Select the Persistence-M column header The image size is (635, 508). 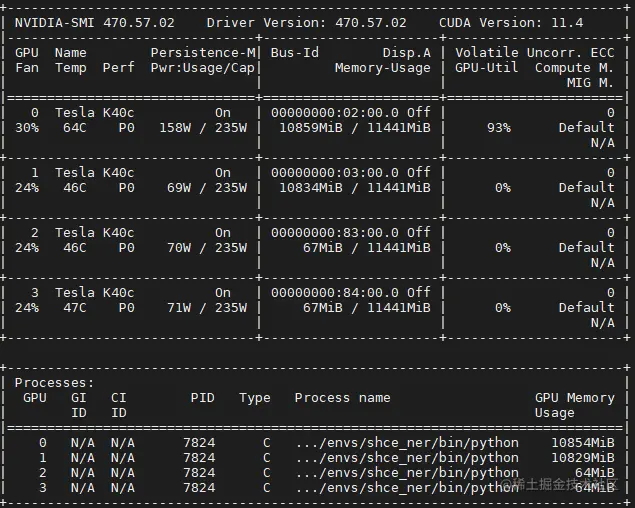[x=203, y=53]
